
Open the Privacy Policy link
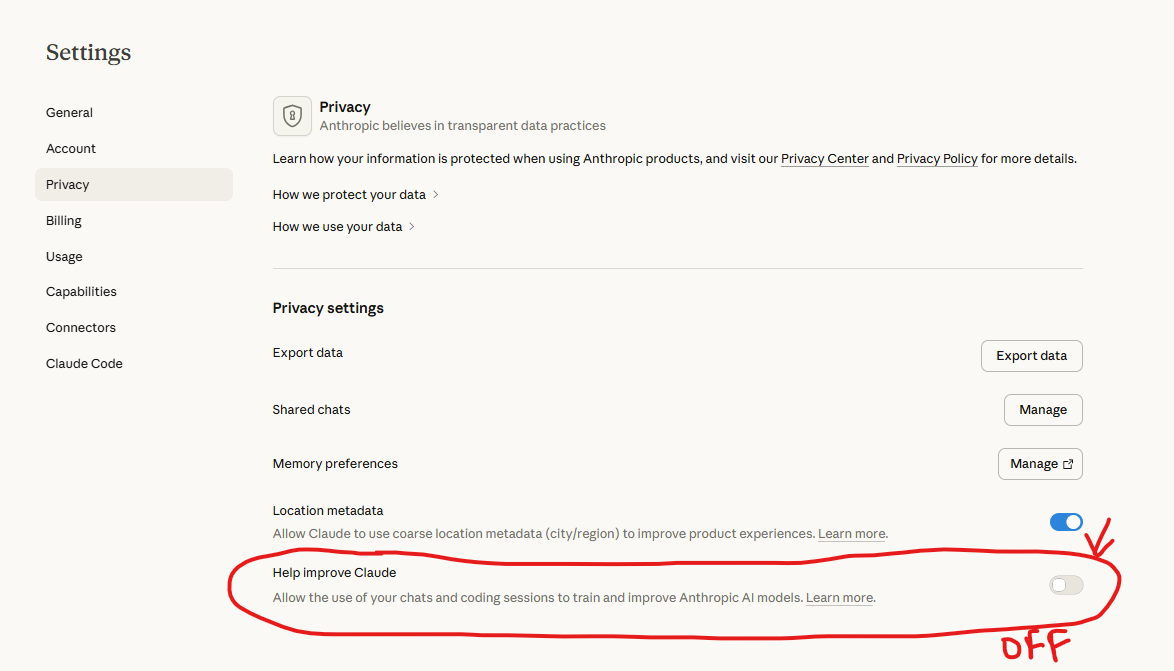coord(937,158)
